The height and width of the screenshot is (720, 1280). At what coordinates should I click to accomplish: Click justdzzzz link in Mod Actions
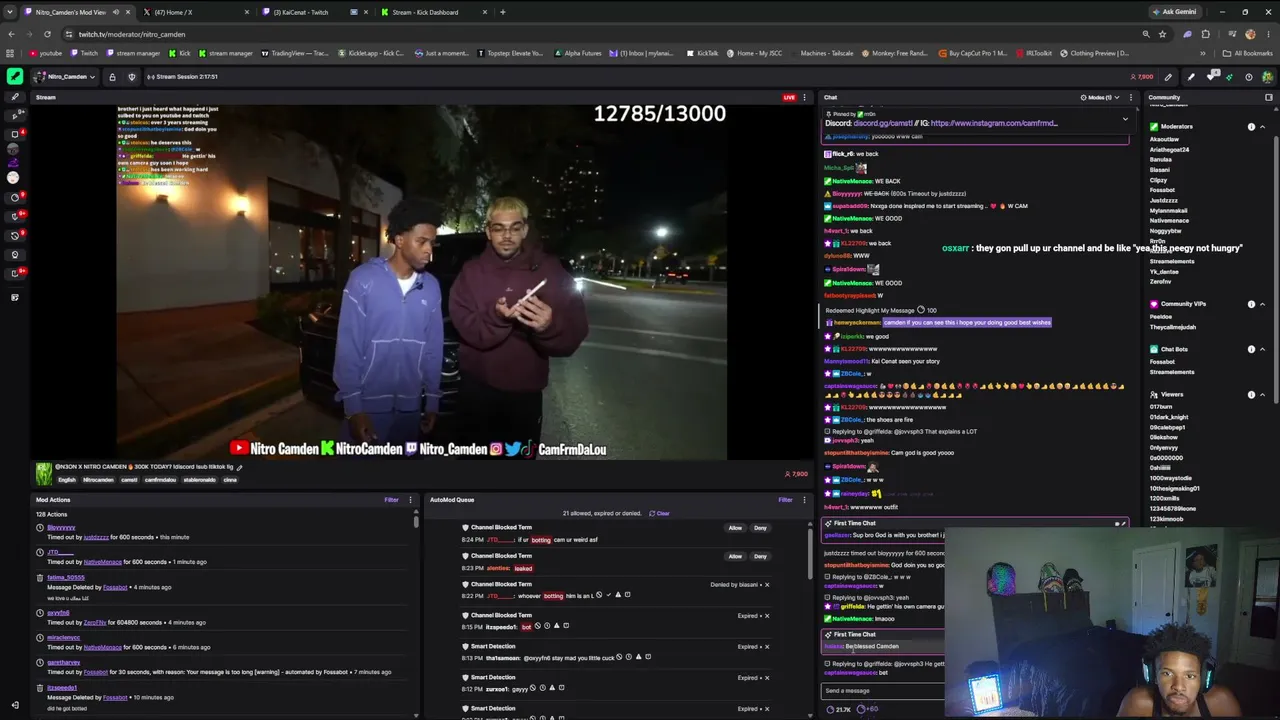[x=96, y=537]
